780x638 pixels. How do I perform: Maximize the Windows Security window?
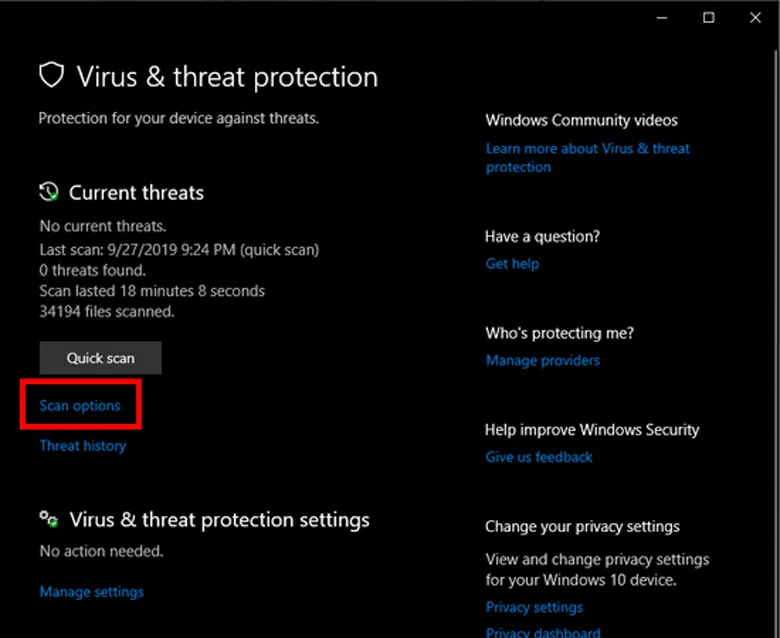click(708, 17)
